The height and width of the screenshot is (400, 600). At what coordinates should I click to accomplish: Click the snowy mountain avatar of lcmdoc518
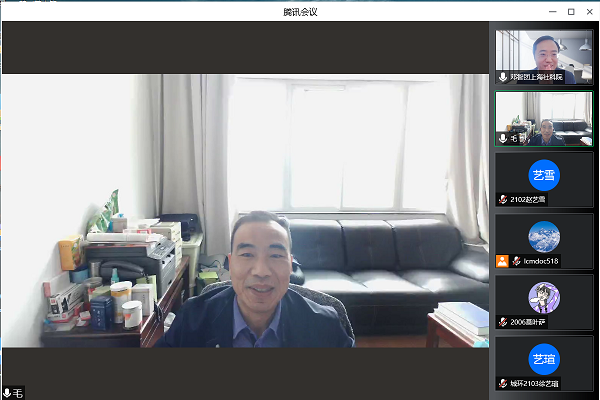[x=544, y=236]
